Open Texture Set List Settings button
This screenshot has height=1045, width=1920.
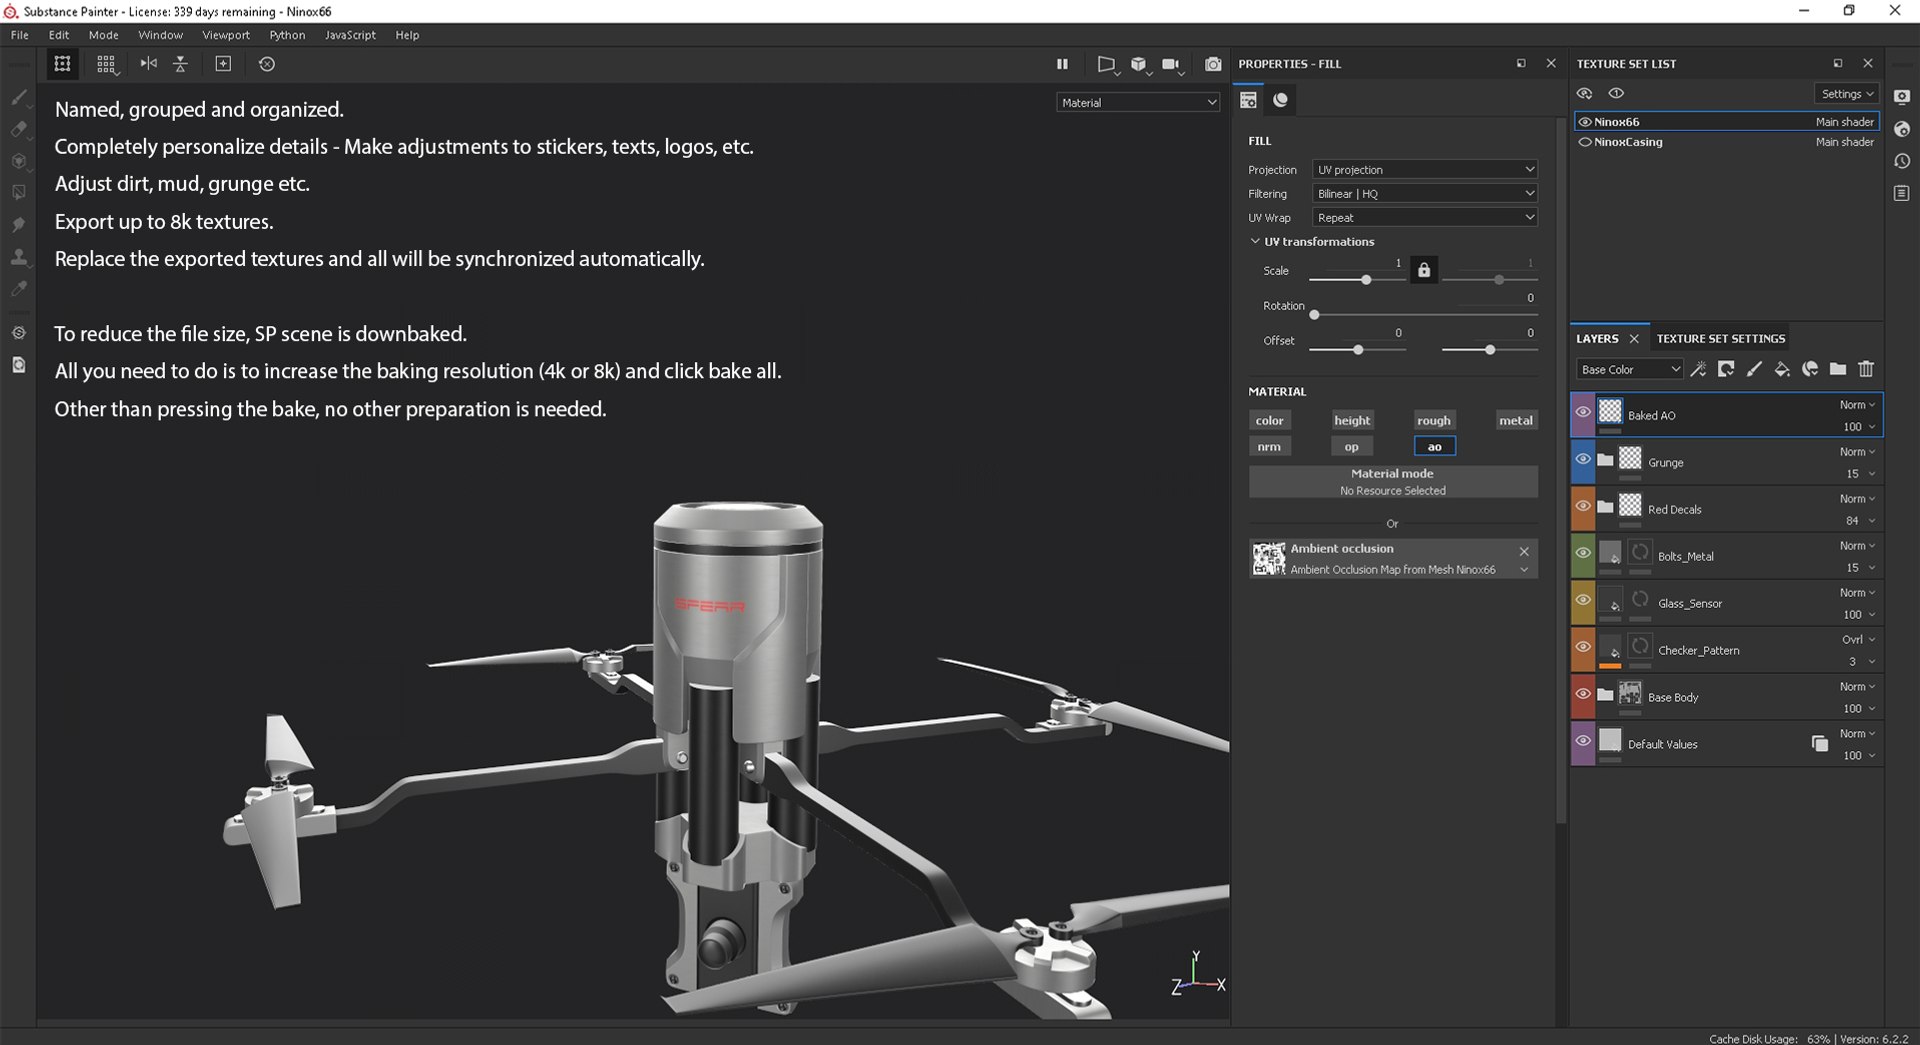pos(1847,94)
